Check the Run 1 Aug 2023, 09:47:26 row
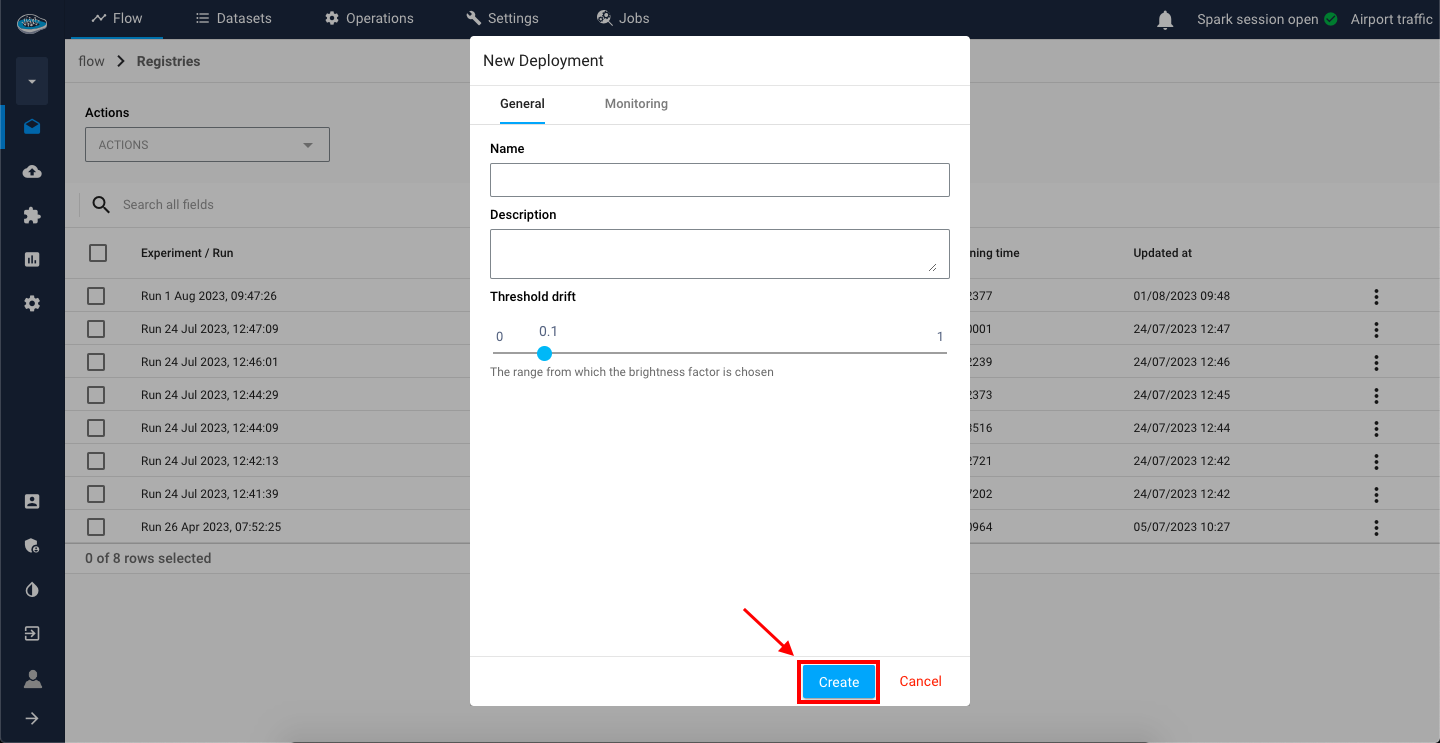 (96, 296)
